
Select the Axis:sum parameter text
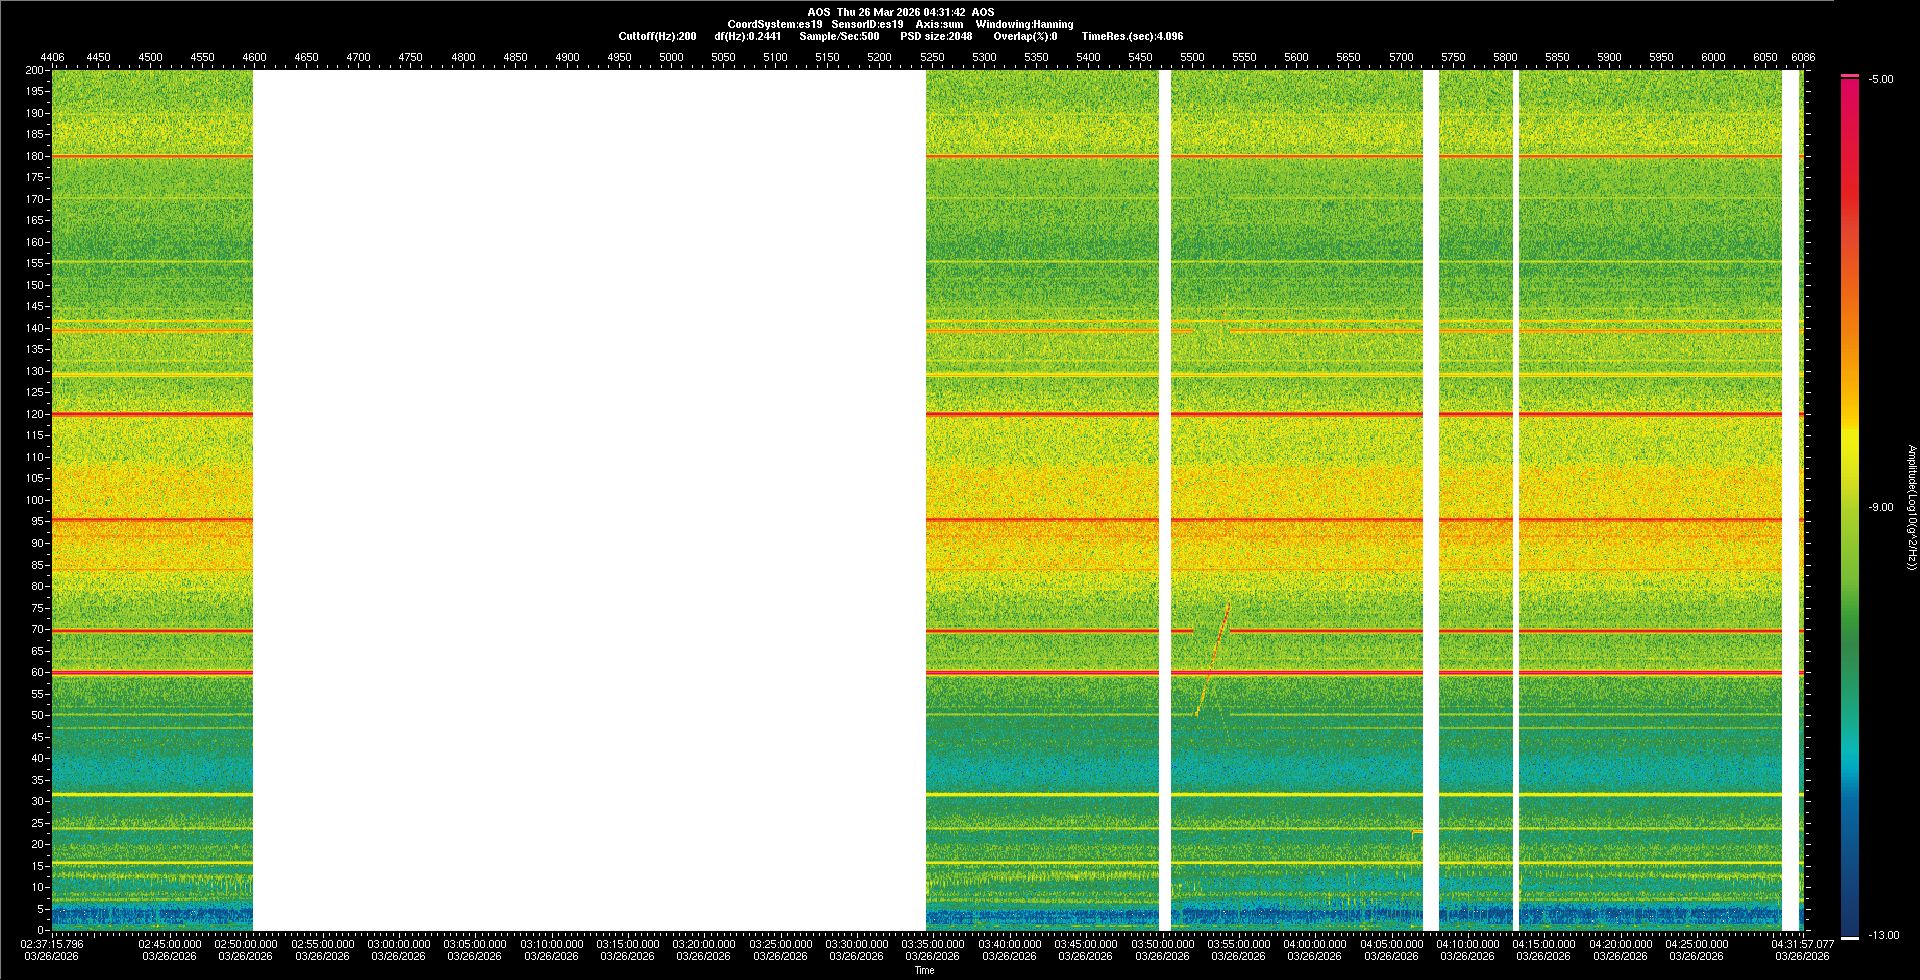(939, 24)
